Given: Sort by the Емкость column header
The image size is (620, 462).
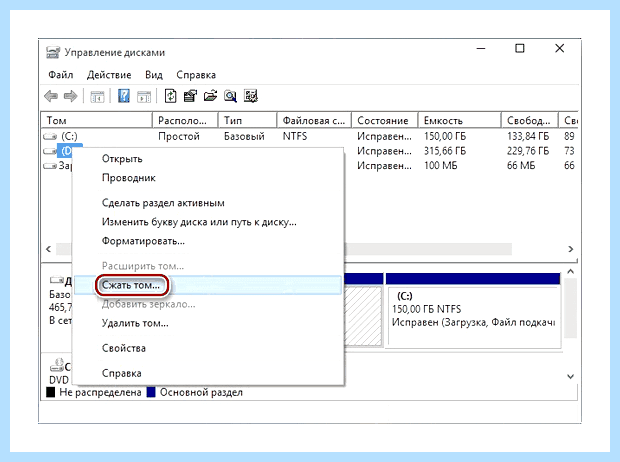Looking at the screenshot, I should pos(459,120).
